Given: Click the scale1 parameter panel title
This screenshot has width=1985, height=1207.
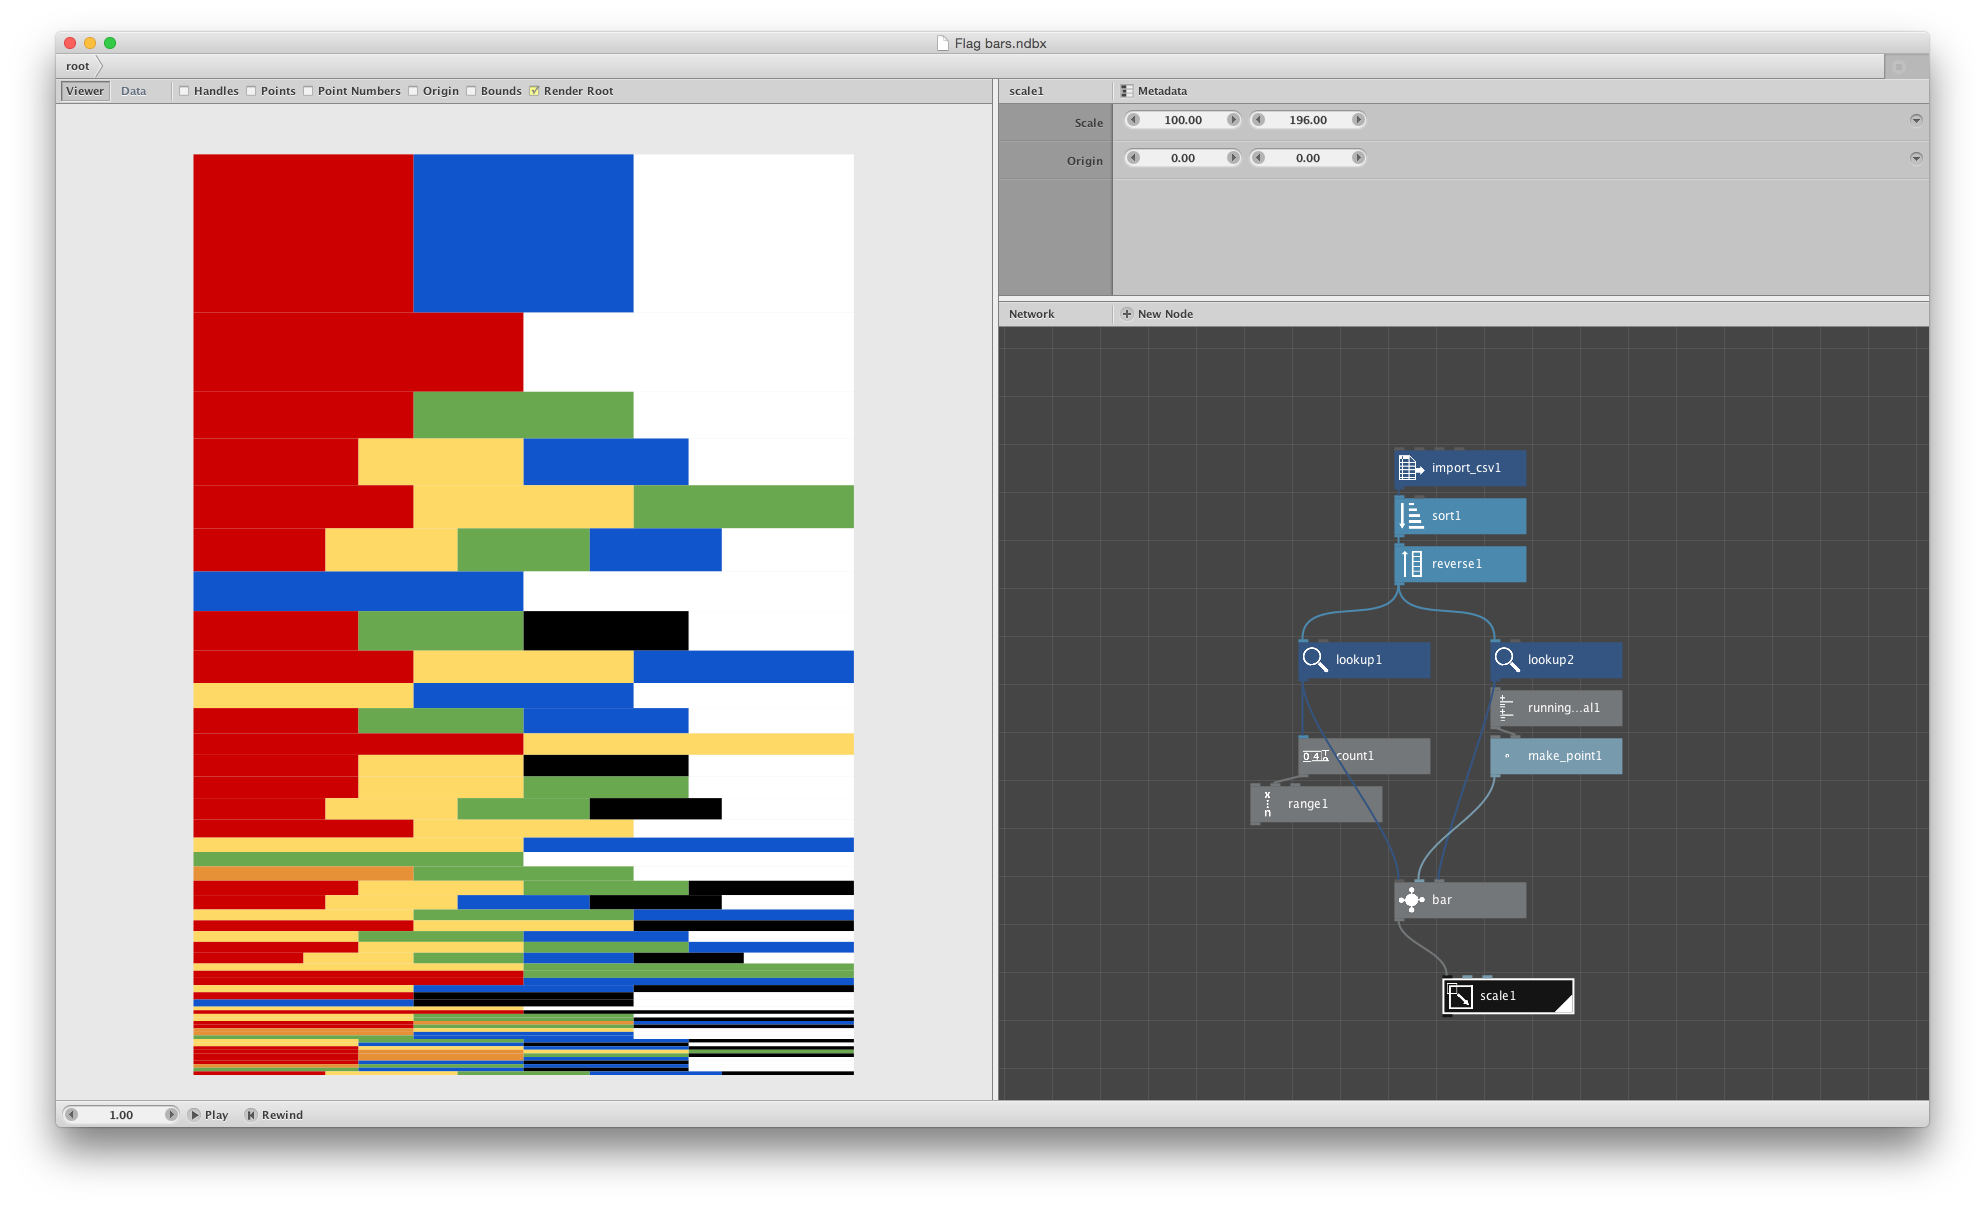Looking at the screenshot, I should (1026, 91).
